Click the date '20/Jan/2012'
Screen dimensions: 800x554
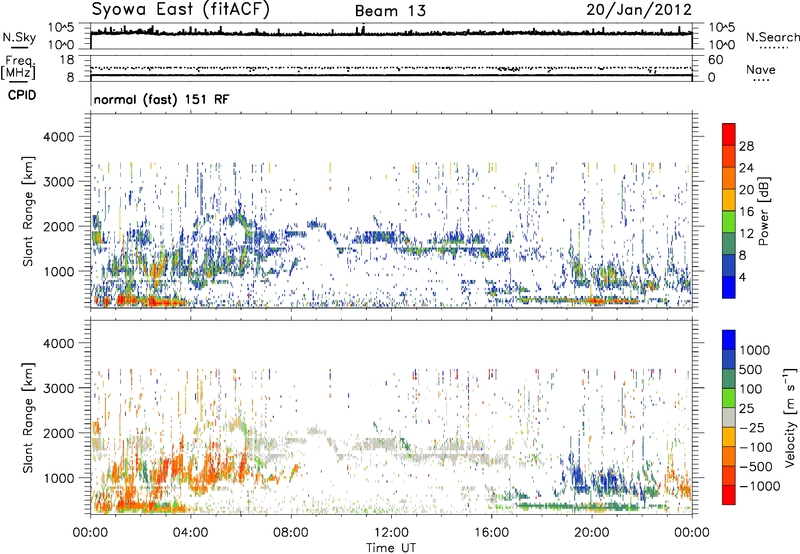(x=639, y=10)
